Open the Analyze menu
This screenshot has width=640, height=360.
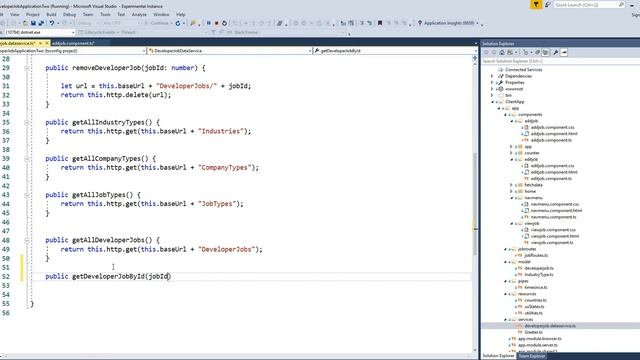(x=139, y=14)
